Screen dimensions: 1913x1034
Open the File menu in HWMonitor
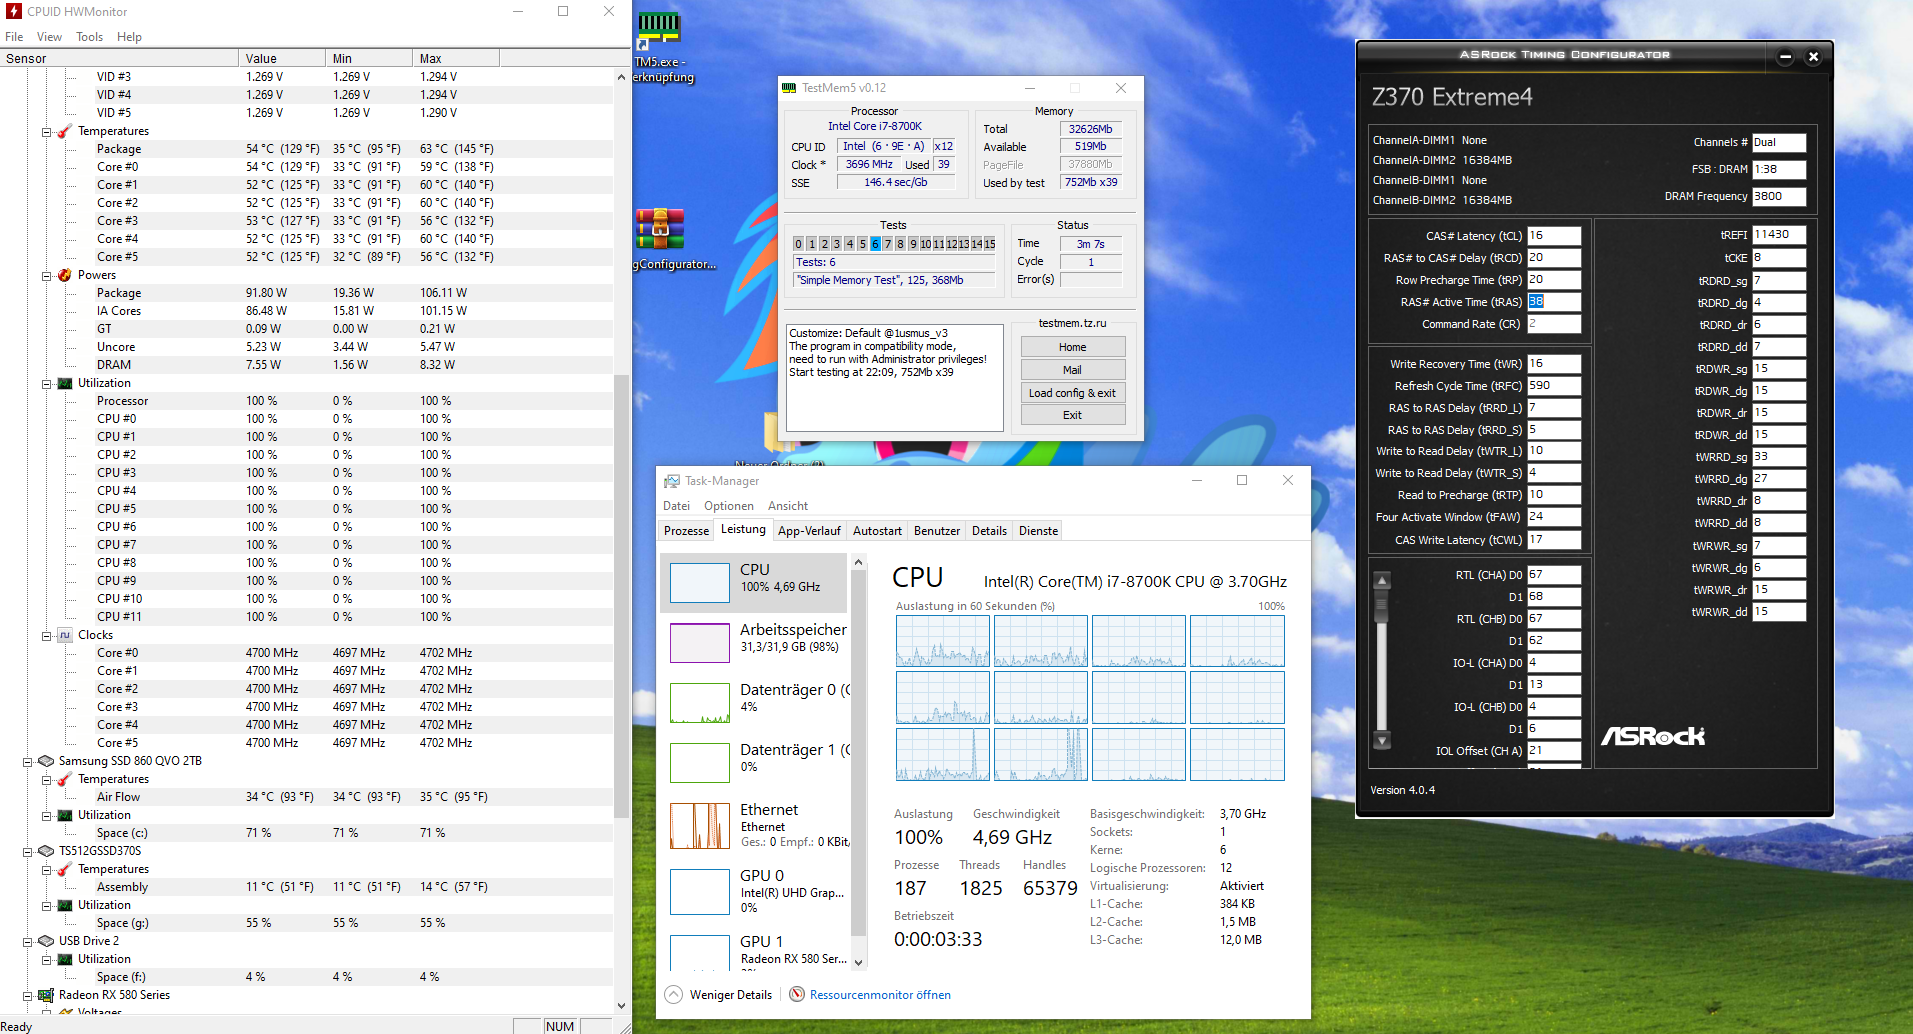pos(14,37)
